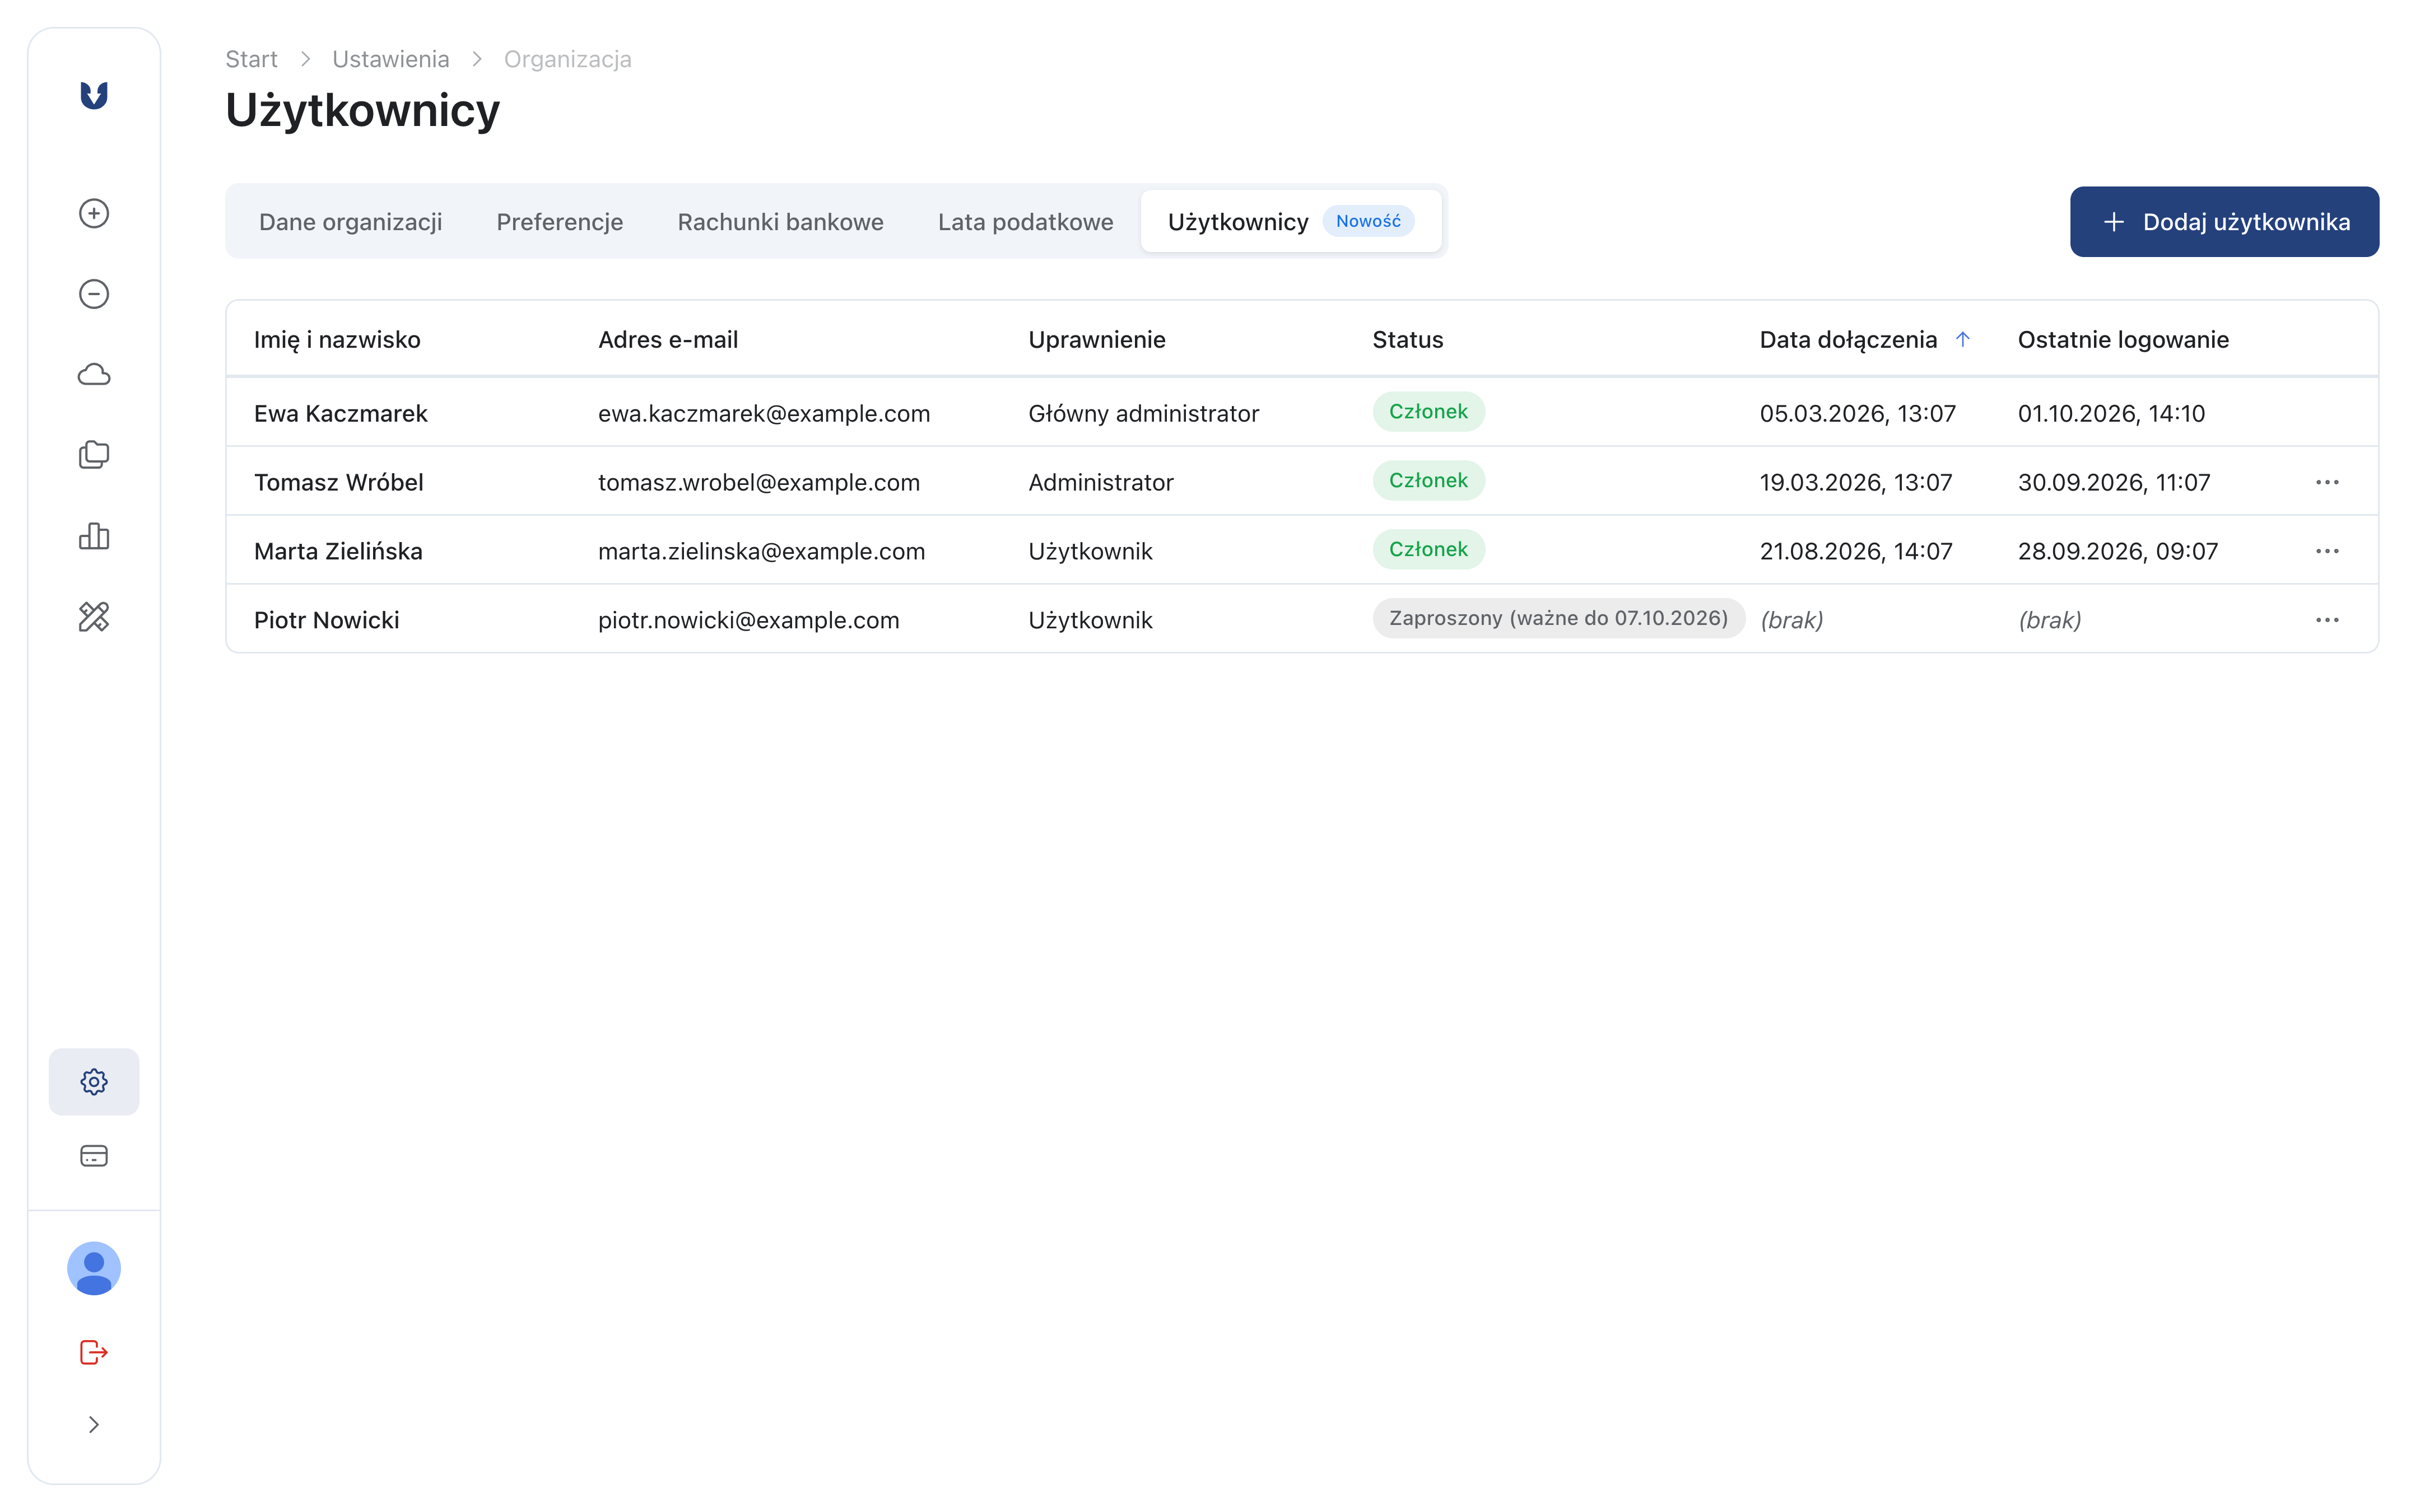The image size is (2420, 1512).
Task: Expand the sidebar with the chevron arrow
Action: (x=94, y=1425)
